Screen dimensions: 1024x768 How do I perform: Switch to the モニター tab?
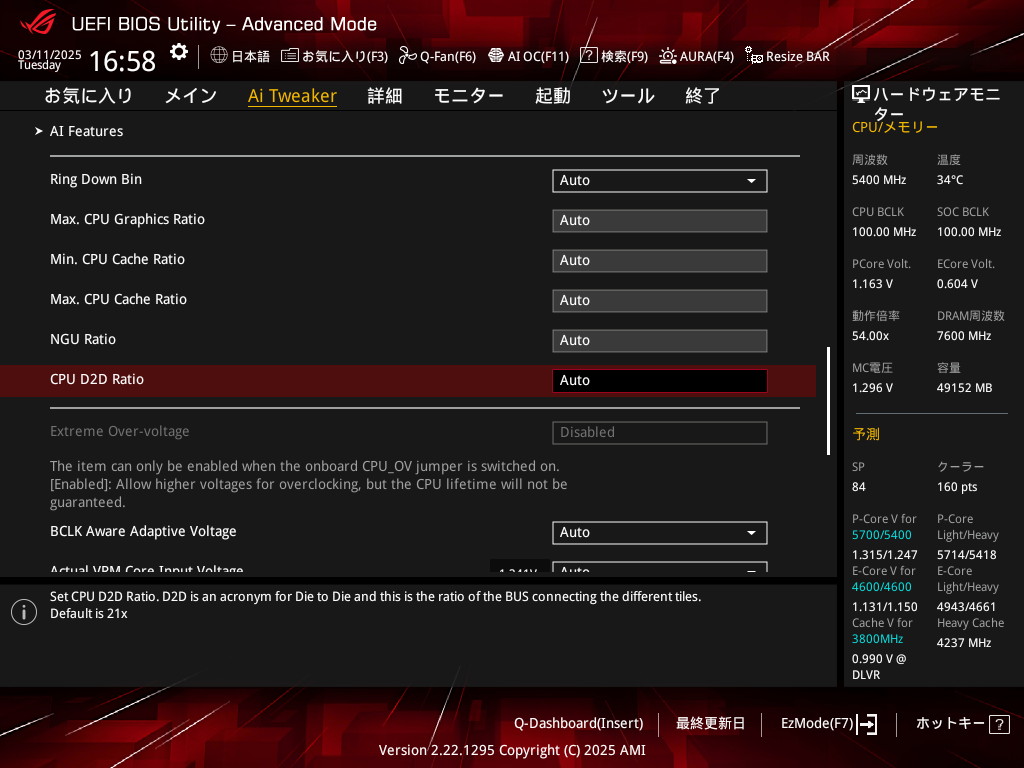pyautogui.click(x=468, y=95)
